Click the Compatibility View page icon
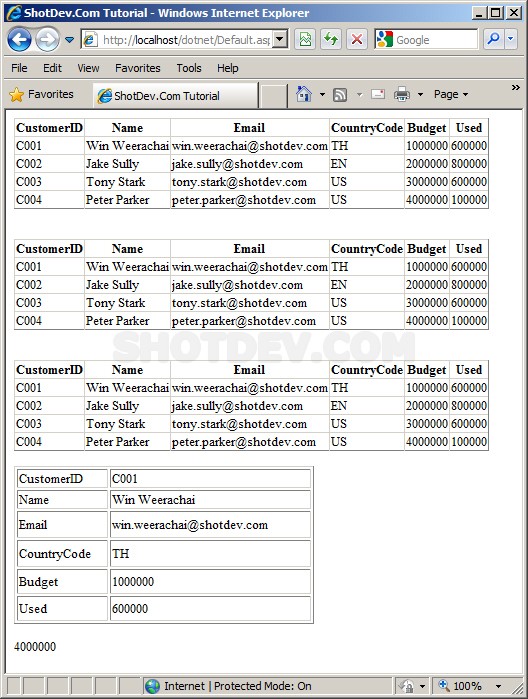Screen dimensions: 528x699 point(305,40)
